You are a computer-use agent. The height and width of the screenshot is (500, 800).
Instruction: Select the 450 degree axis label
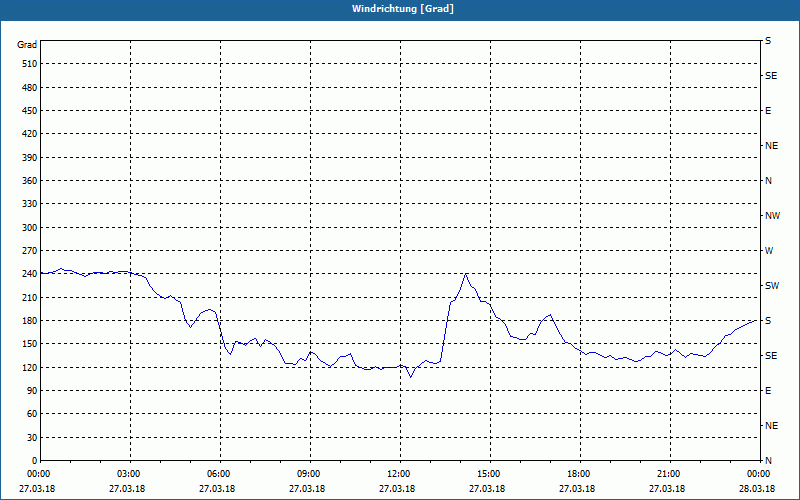click(30, 111)
